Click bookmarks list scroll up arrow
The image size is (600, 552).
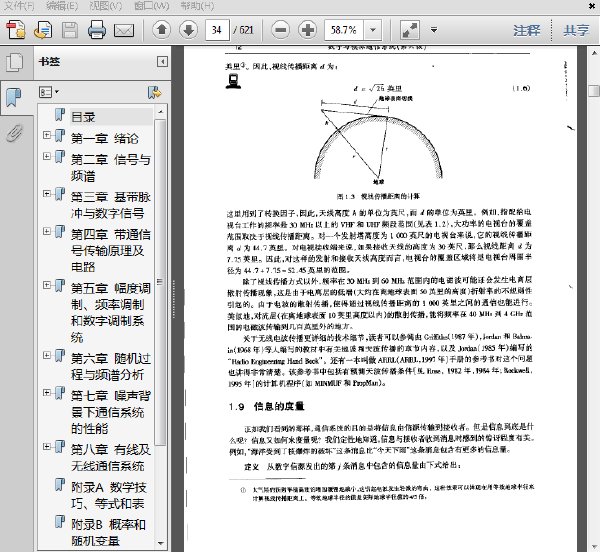[x=160, y=111]
